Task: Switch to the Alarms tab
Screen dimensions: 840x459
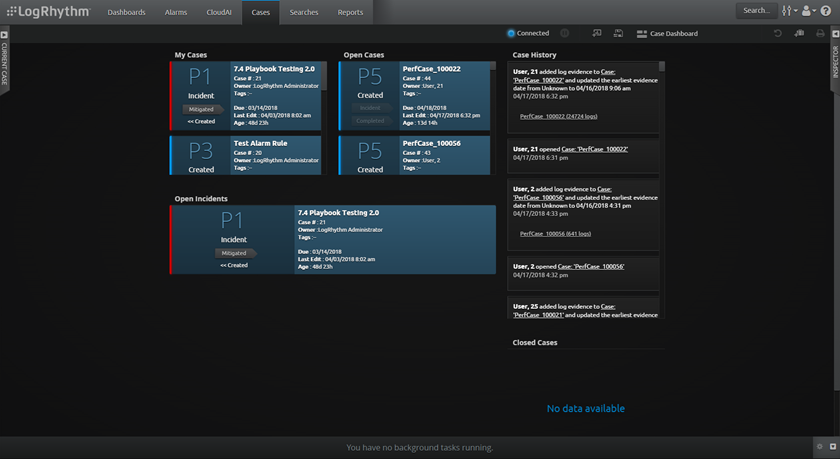Action: pos(176,12)
